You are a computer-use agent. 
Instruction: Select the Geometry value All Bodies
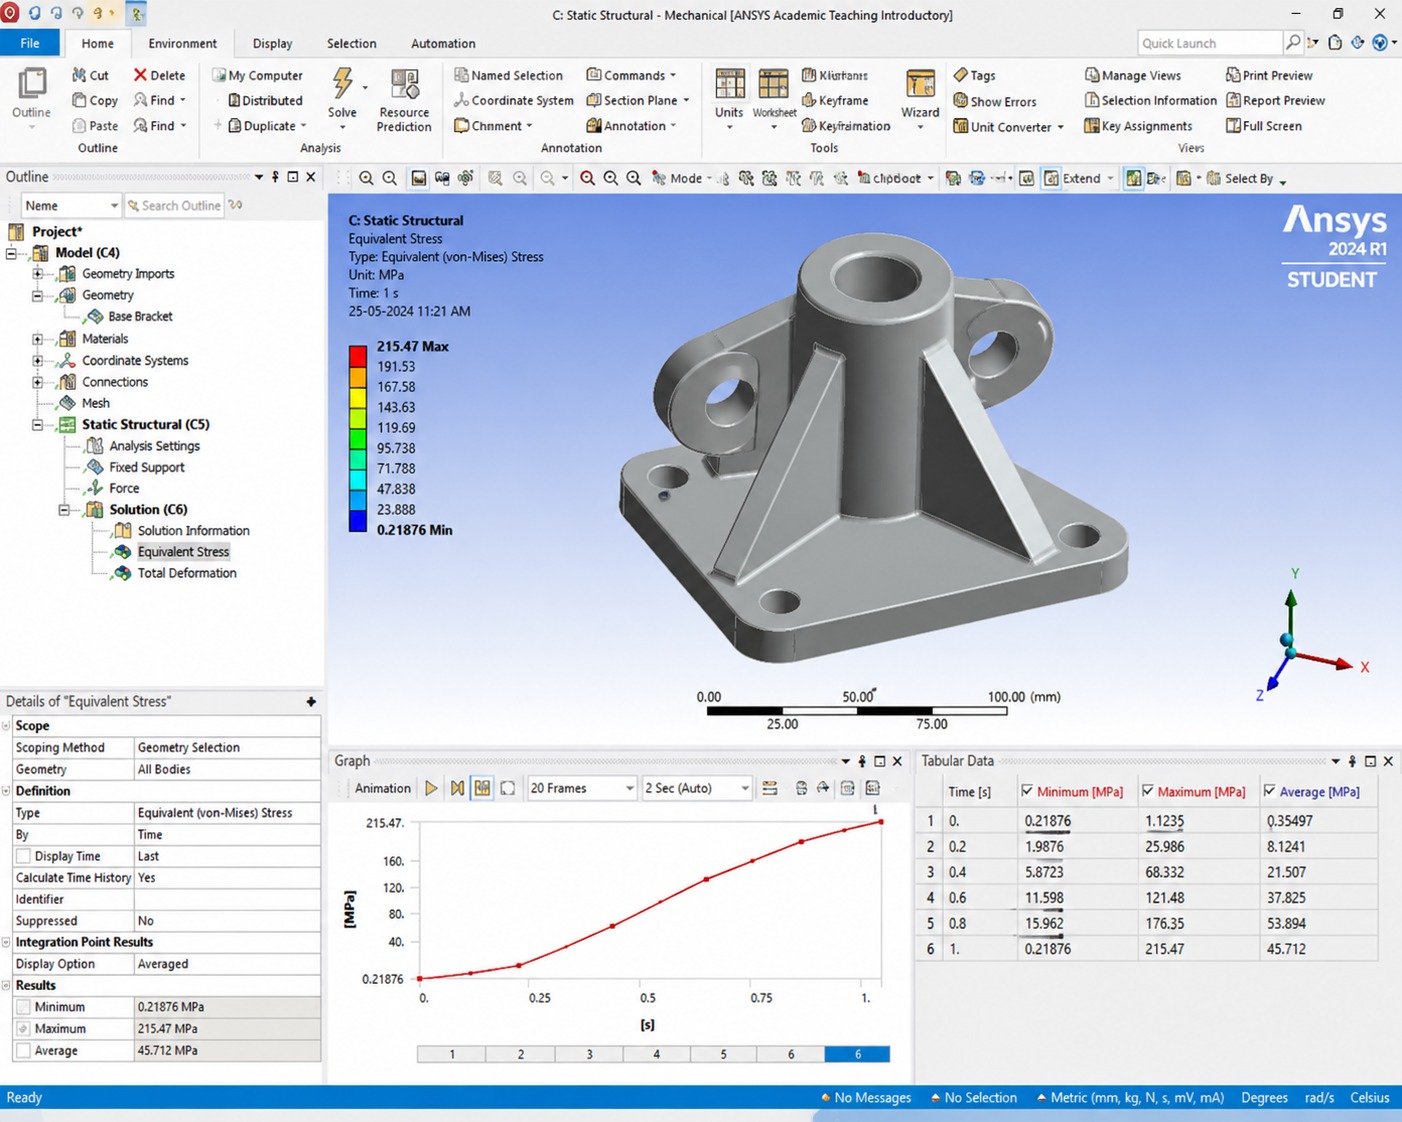(227, 769)
